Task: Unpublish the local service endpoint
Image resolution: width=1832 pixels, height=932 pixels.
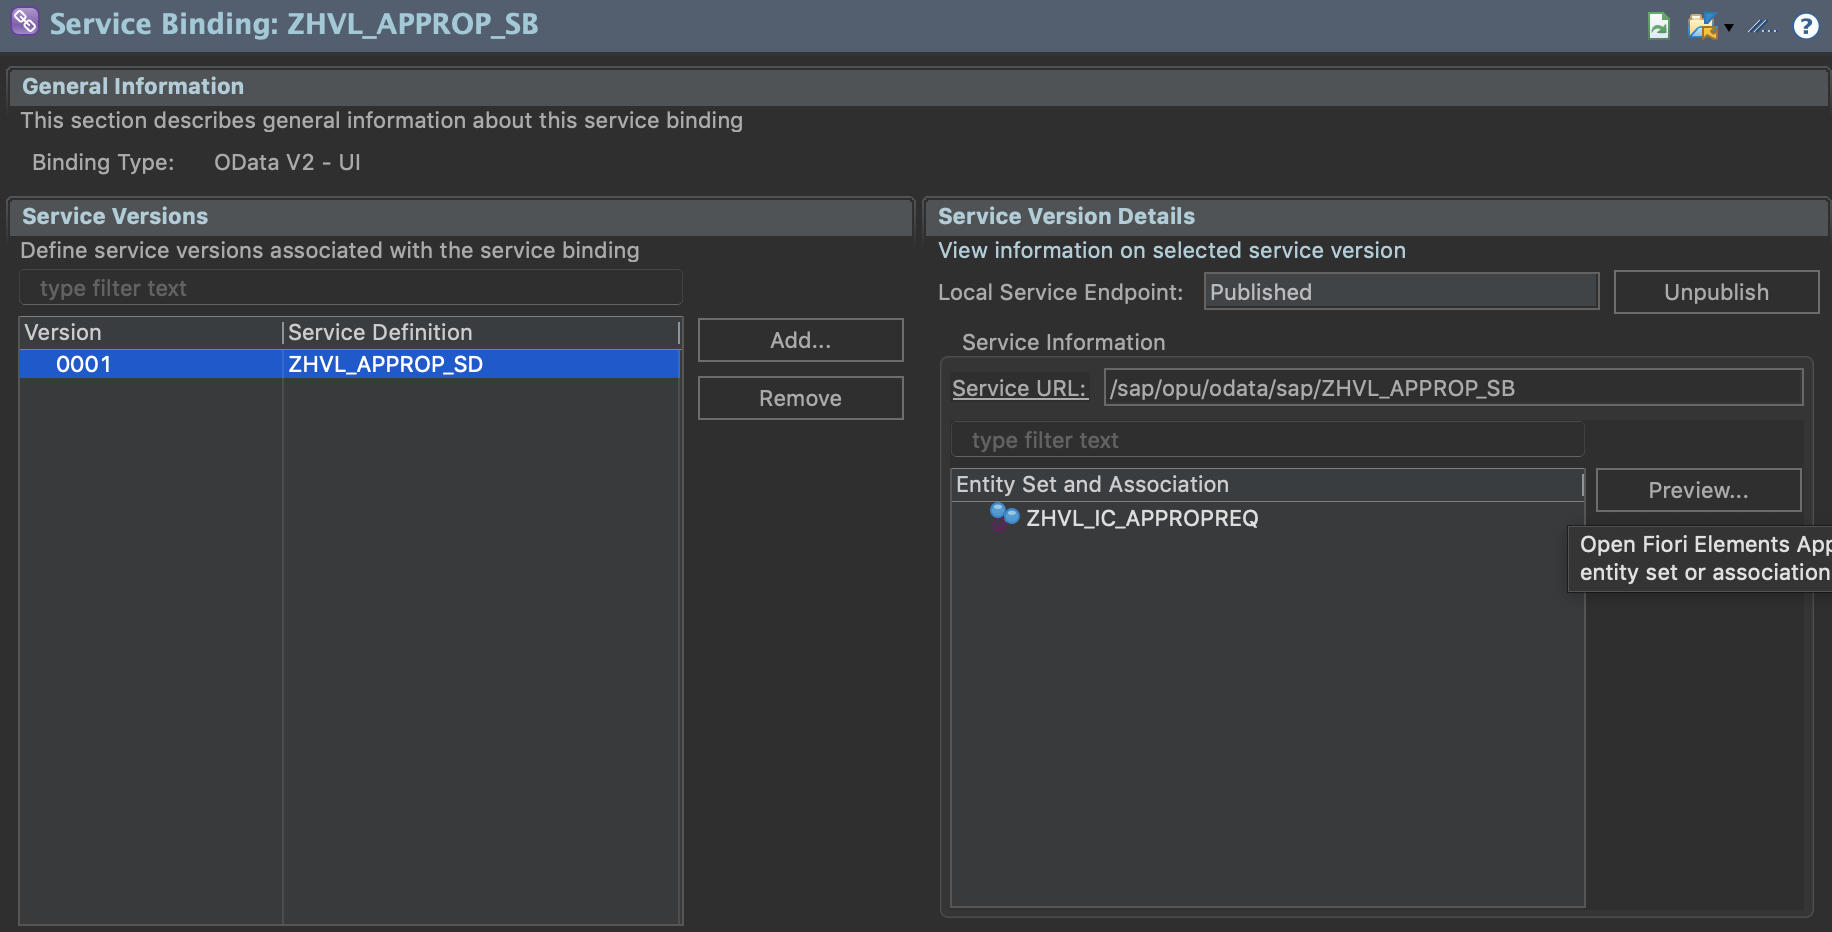Action: [x=1716, y=291]
